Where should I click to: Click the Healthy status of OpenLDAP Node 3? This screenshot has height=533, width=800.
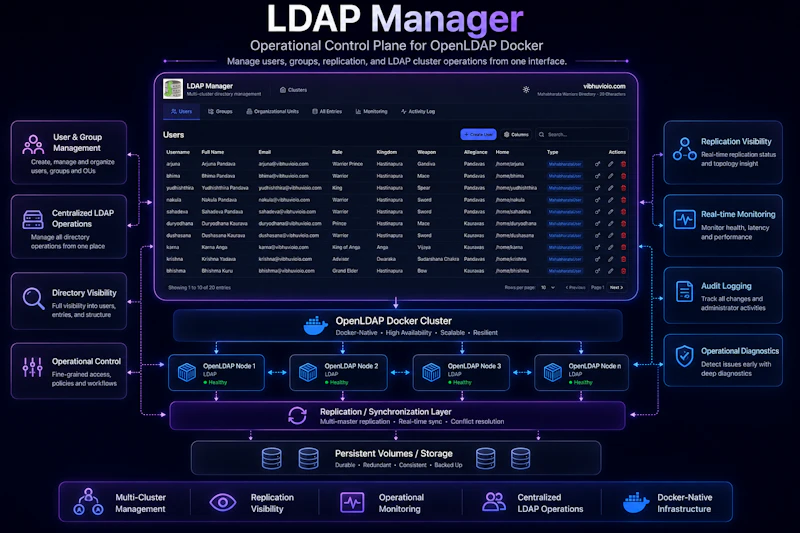(x=460, y=383)
